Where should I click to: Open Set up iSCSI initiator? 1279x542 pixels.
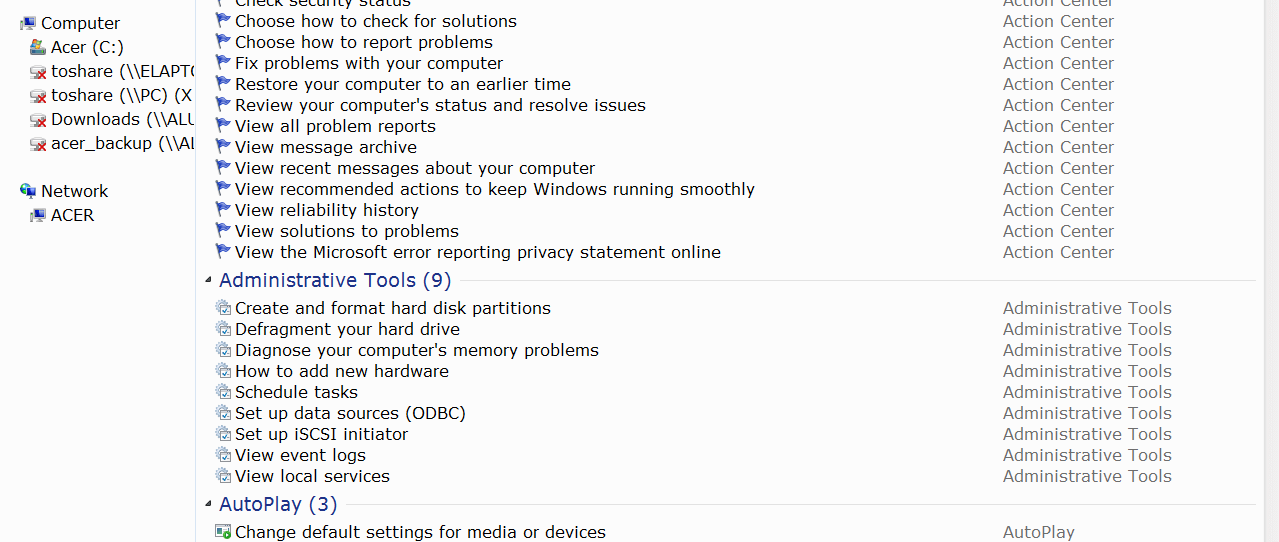[x=321, y=434]
